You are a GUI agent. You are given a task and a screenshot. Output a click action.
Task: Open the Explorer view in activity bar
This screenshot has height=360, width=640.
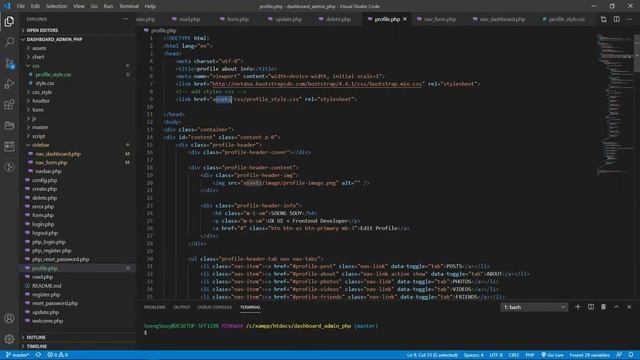click(9, 21)
